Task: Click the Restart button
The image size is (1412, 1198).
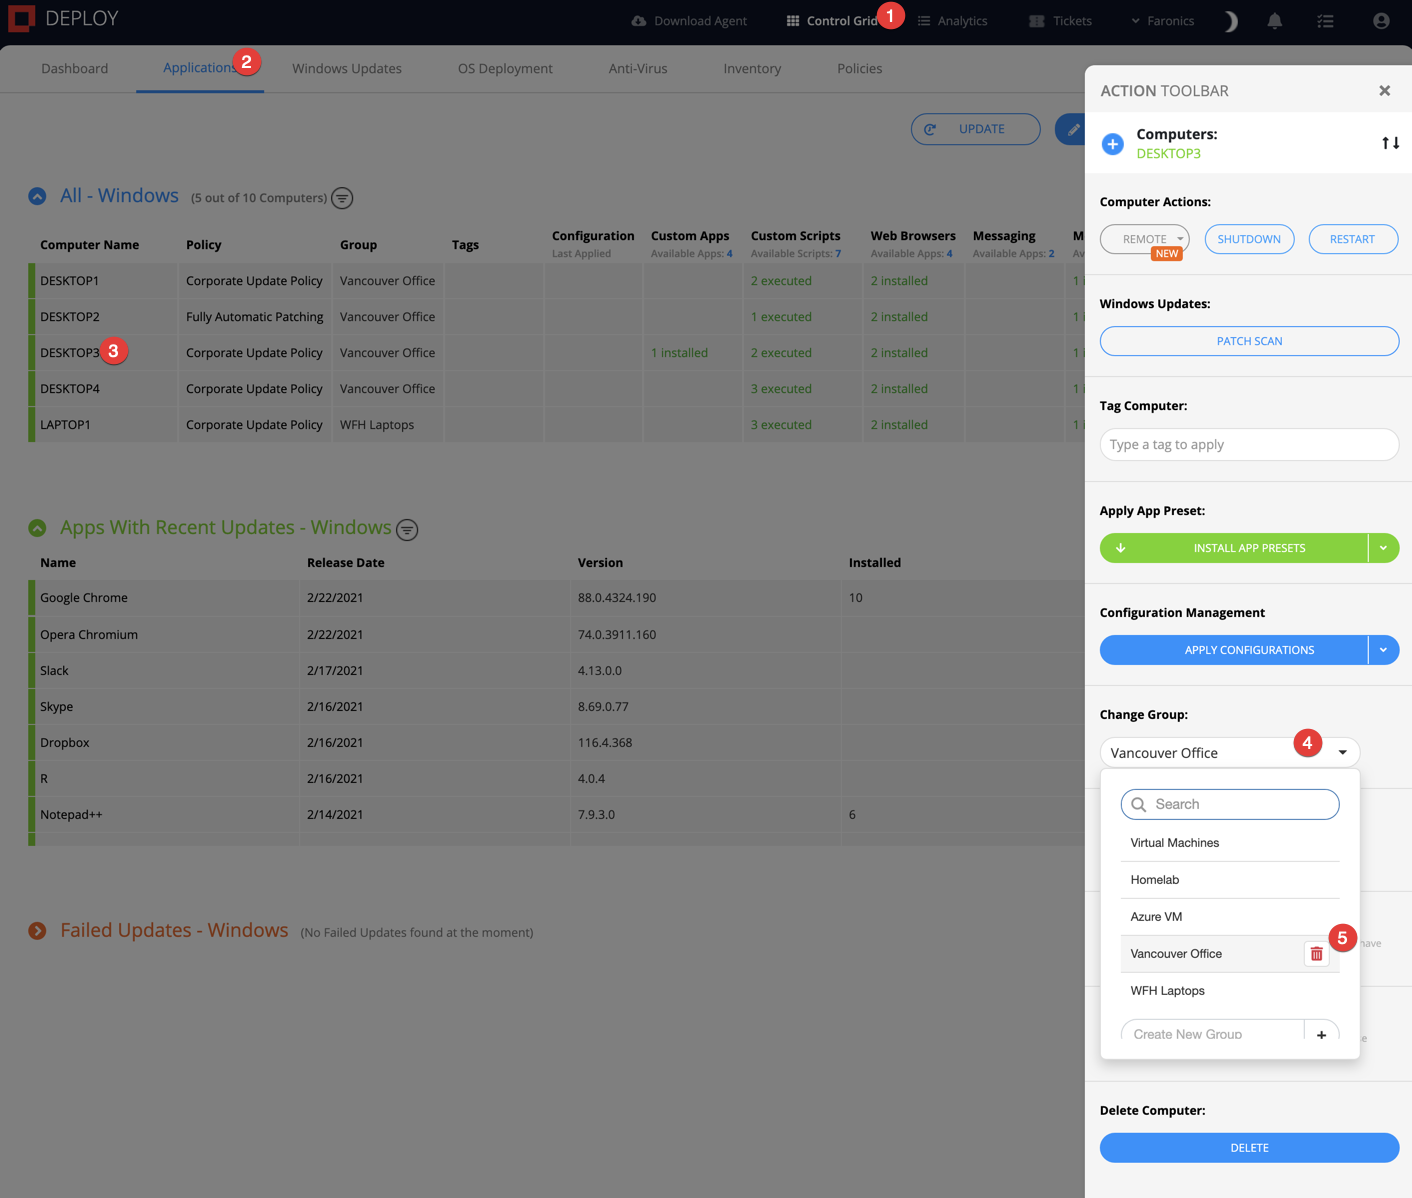Action: [x=1353, y=239]
